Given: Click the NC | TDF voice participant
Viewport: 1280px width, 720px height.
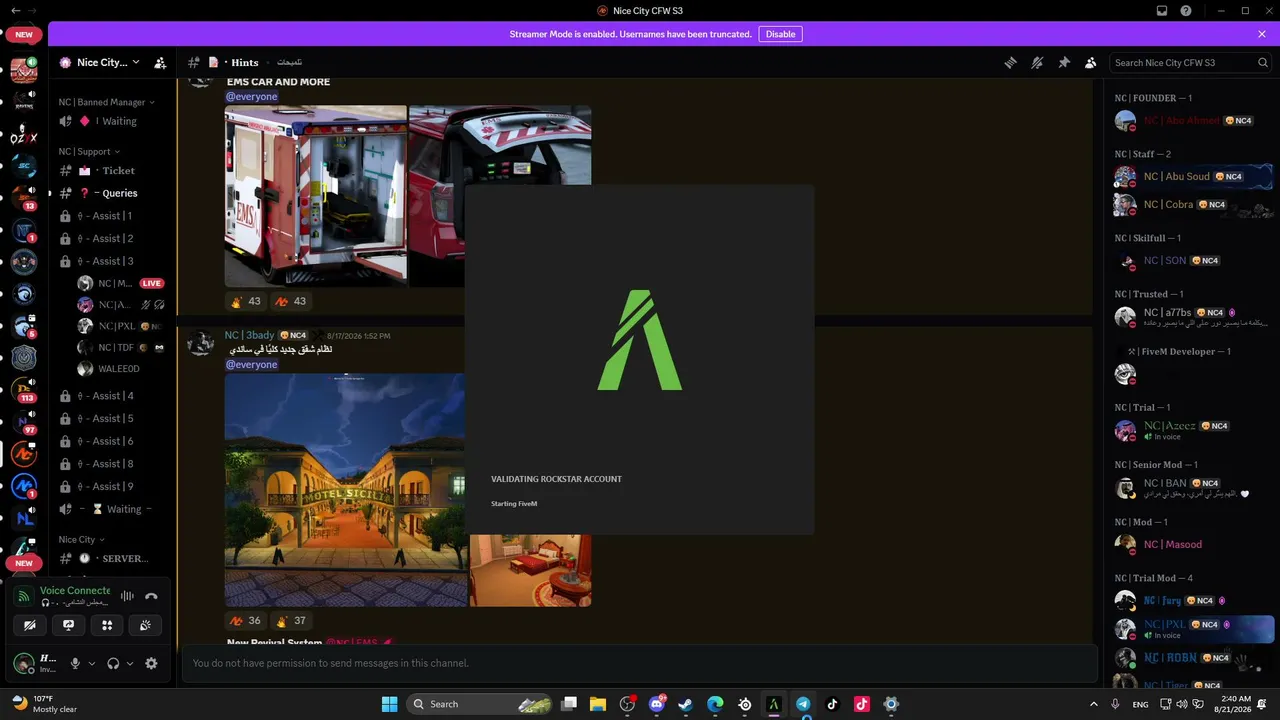Looking at the screenshot, I should click(121, 348).
